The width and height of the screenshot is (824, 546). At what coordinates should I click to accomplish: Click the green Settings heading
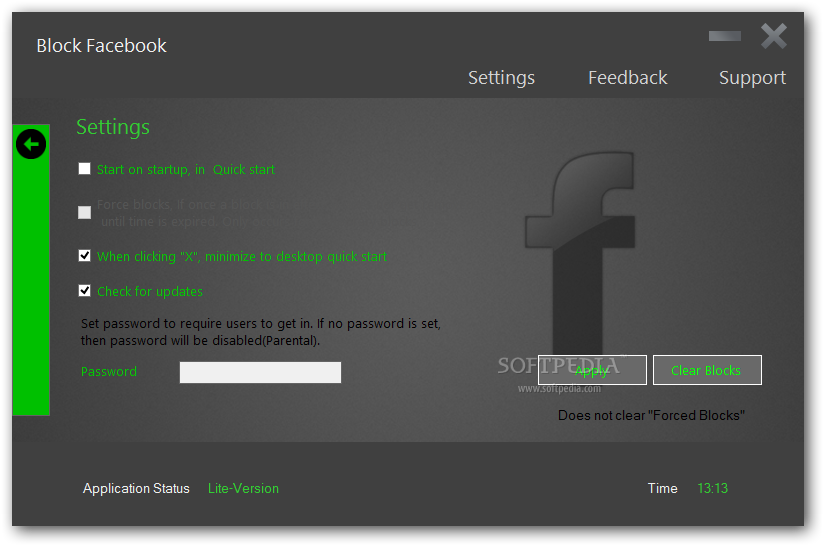(x=113, y=127)
